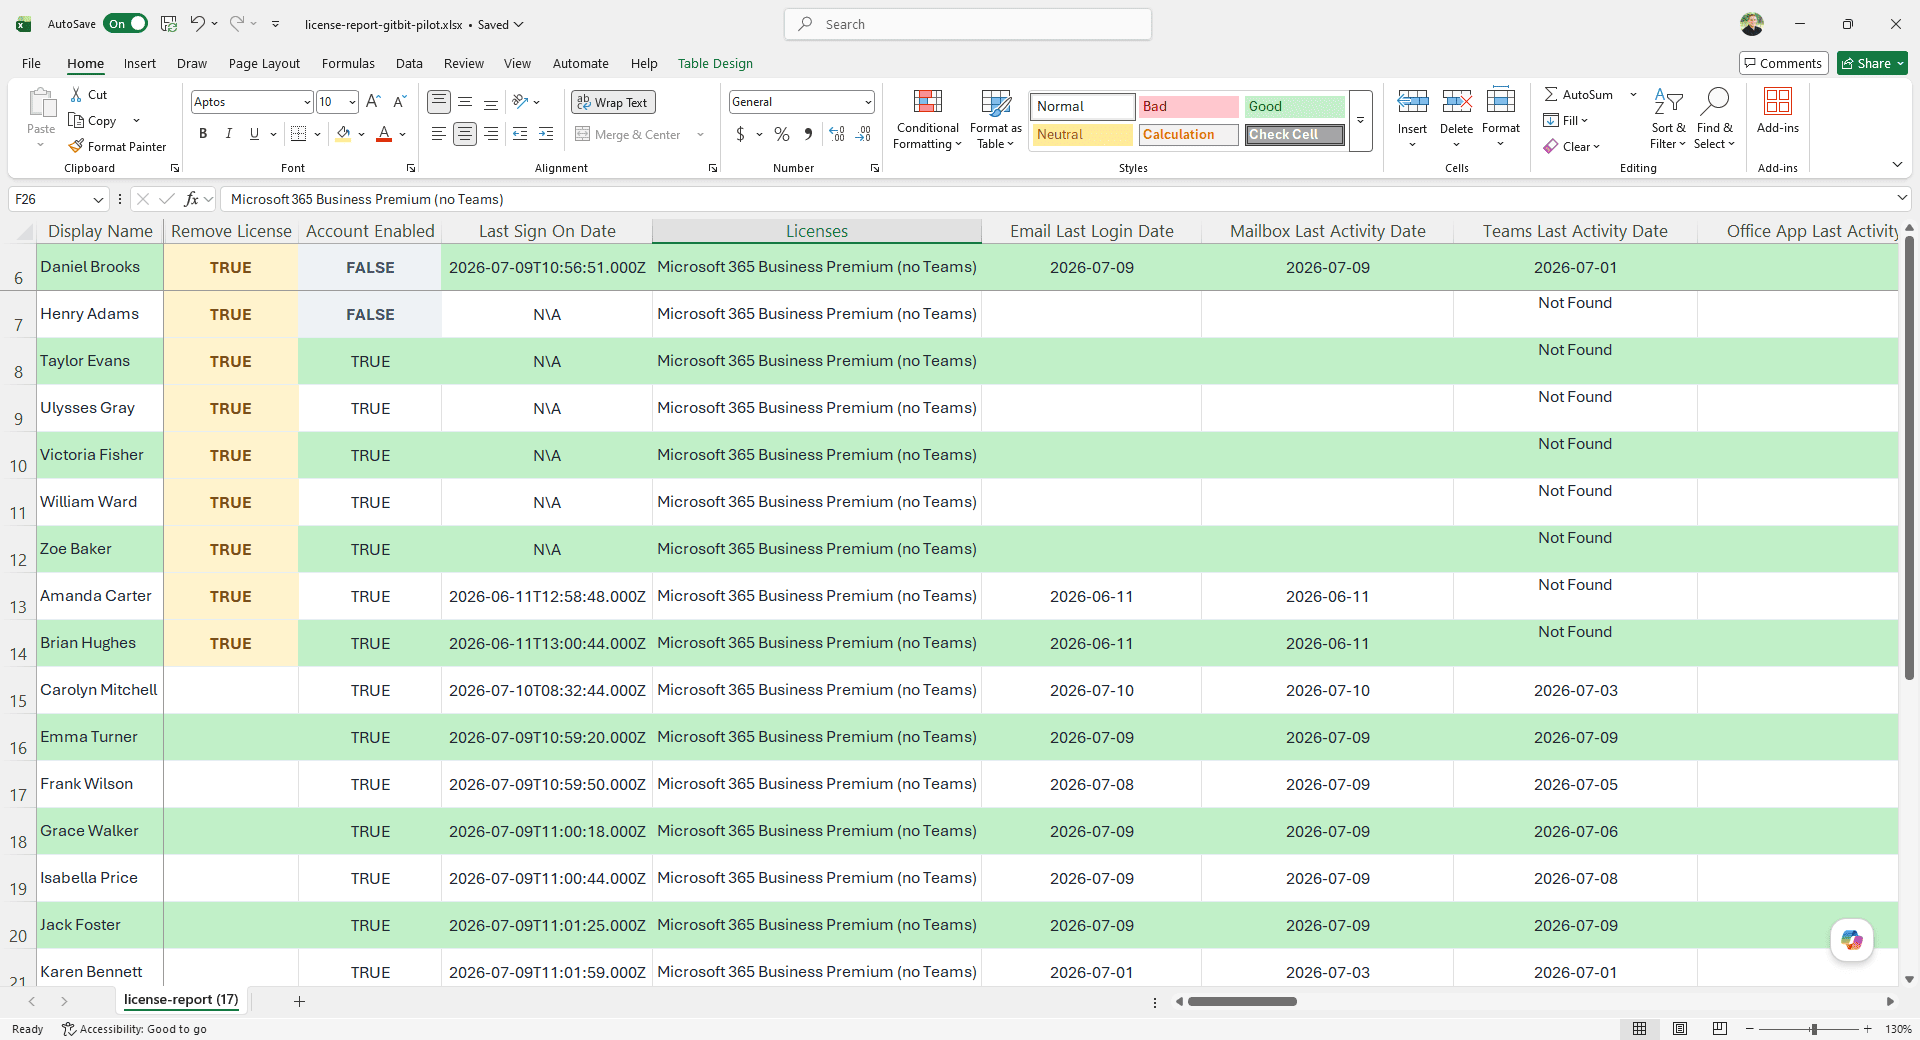Open the File menu
The width and height of the screenshot is (1920, 1040).
coord(31,63)
